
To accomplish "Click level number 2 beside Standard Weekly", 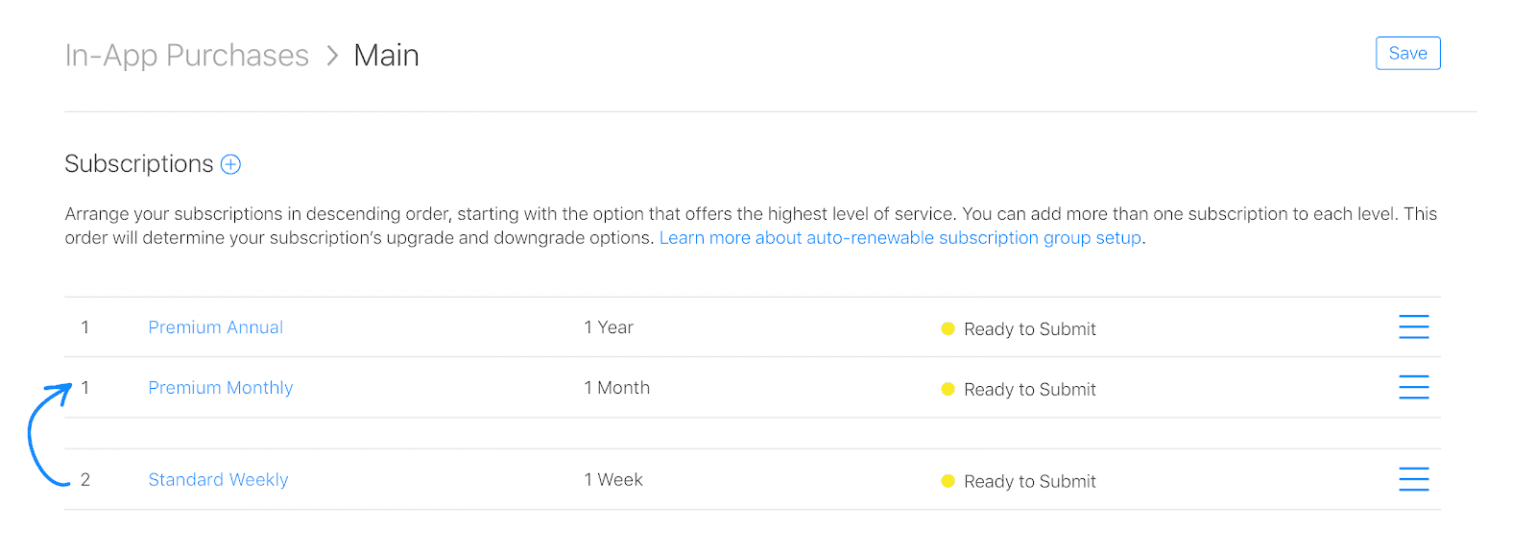I will [85, 480].
